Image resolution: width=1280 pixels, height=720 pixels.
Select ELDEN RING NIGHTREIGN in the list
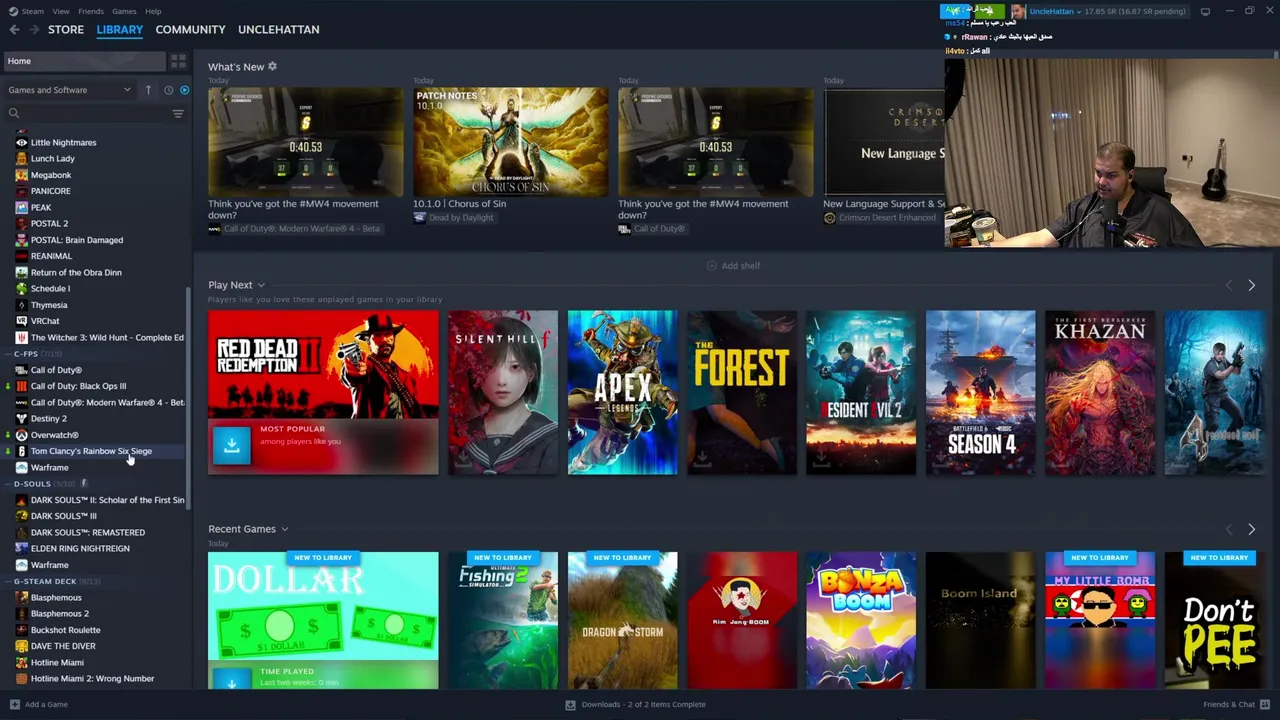(80, 549)
